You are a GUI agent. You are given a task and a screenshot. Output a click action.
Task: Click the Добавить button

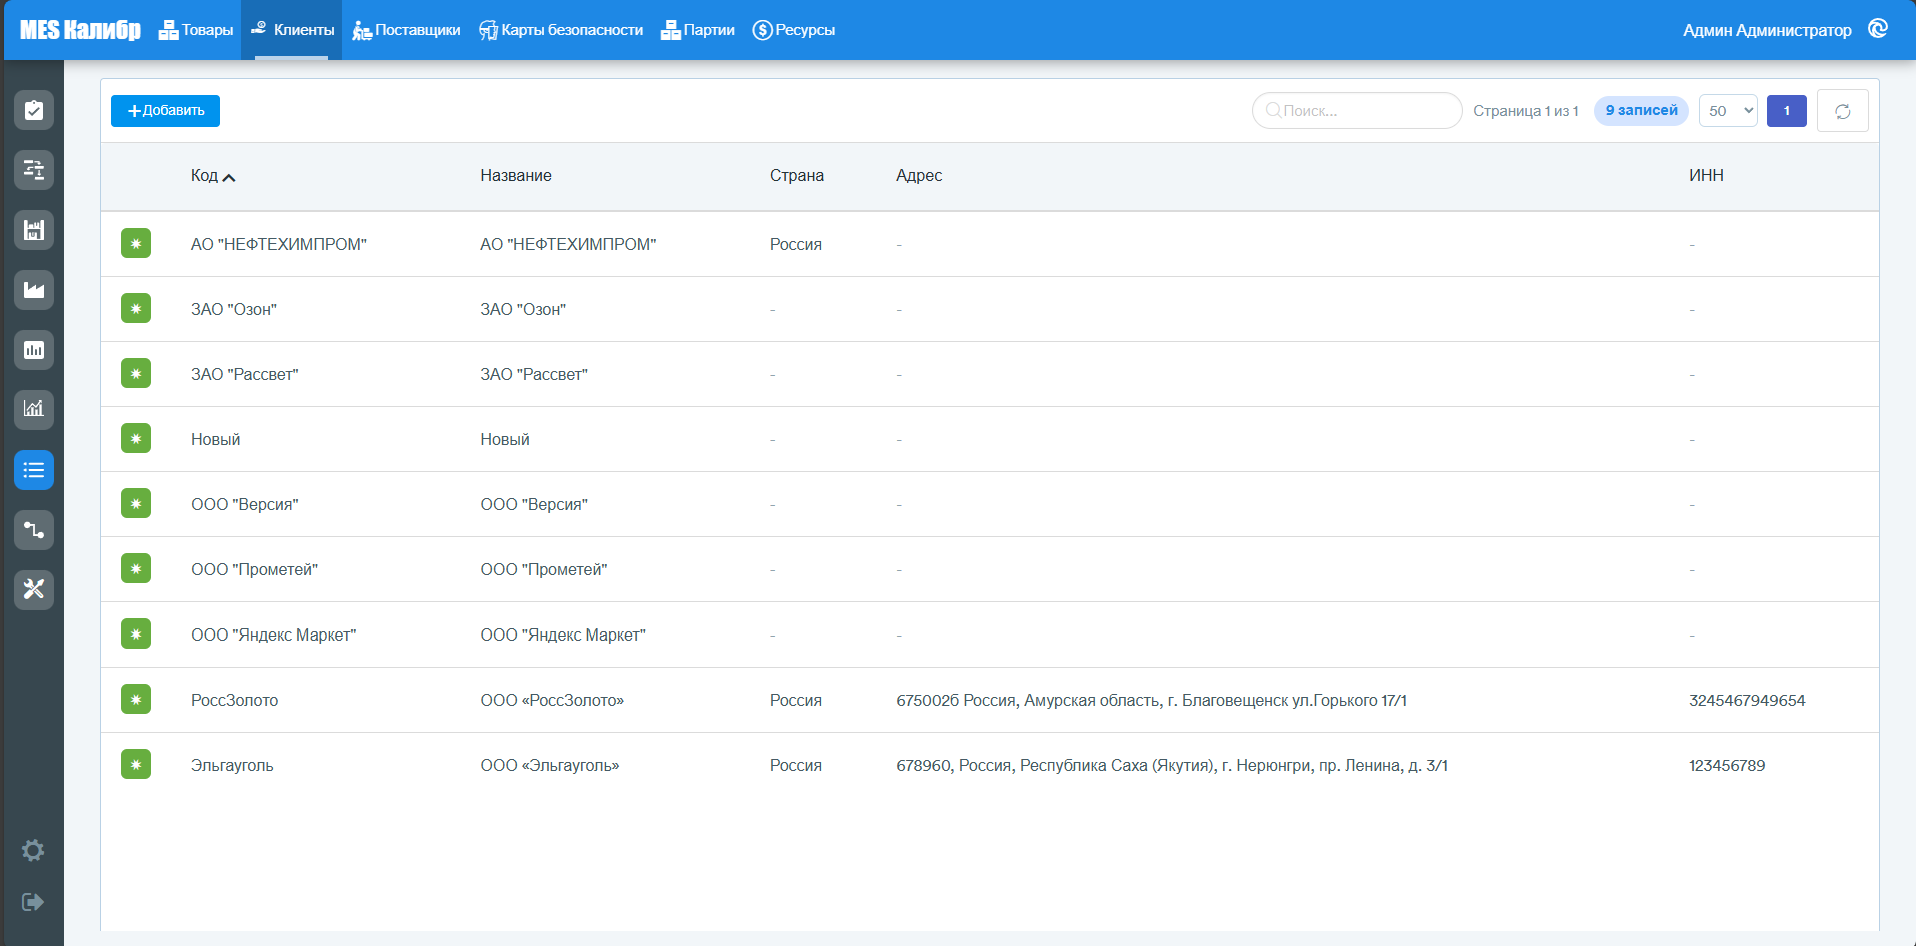click(x=165, y=111)
